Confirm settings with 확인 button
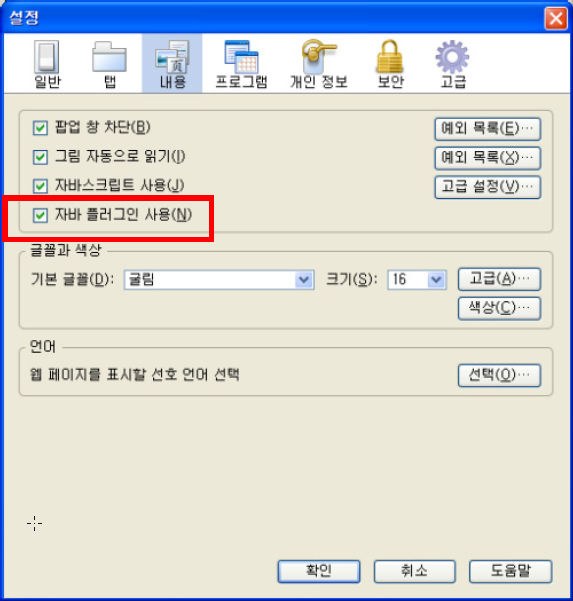This screenshot has width=573, height=601. [319, 571]
